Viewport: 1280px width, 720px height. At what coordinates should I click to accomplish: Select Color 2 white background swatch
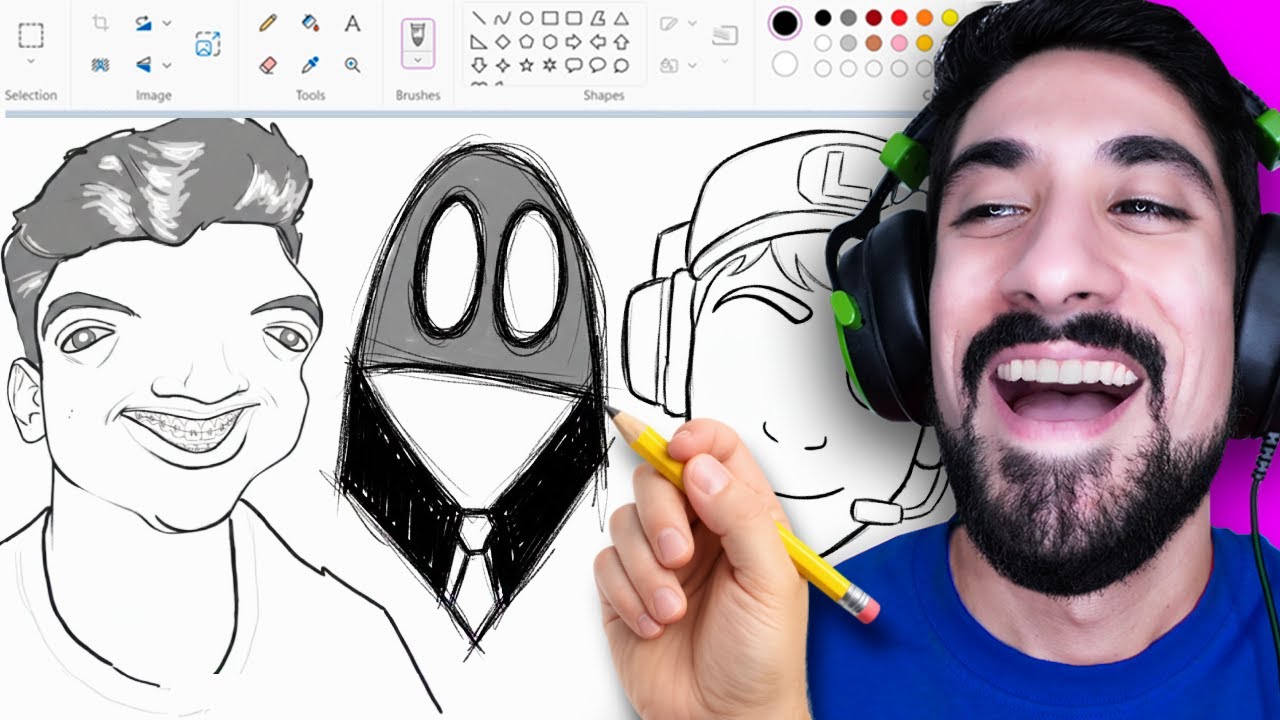[x=785, y=64]
